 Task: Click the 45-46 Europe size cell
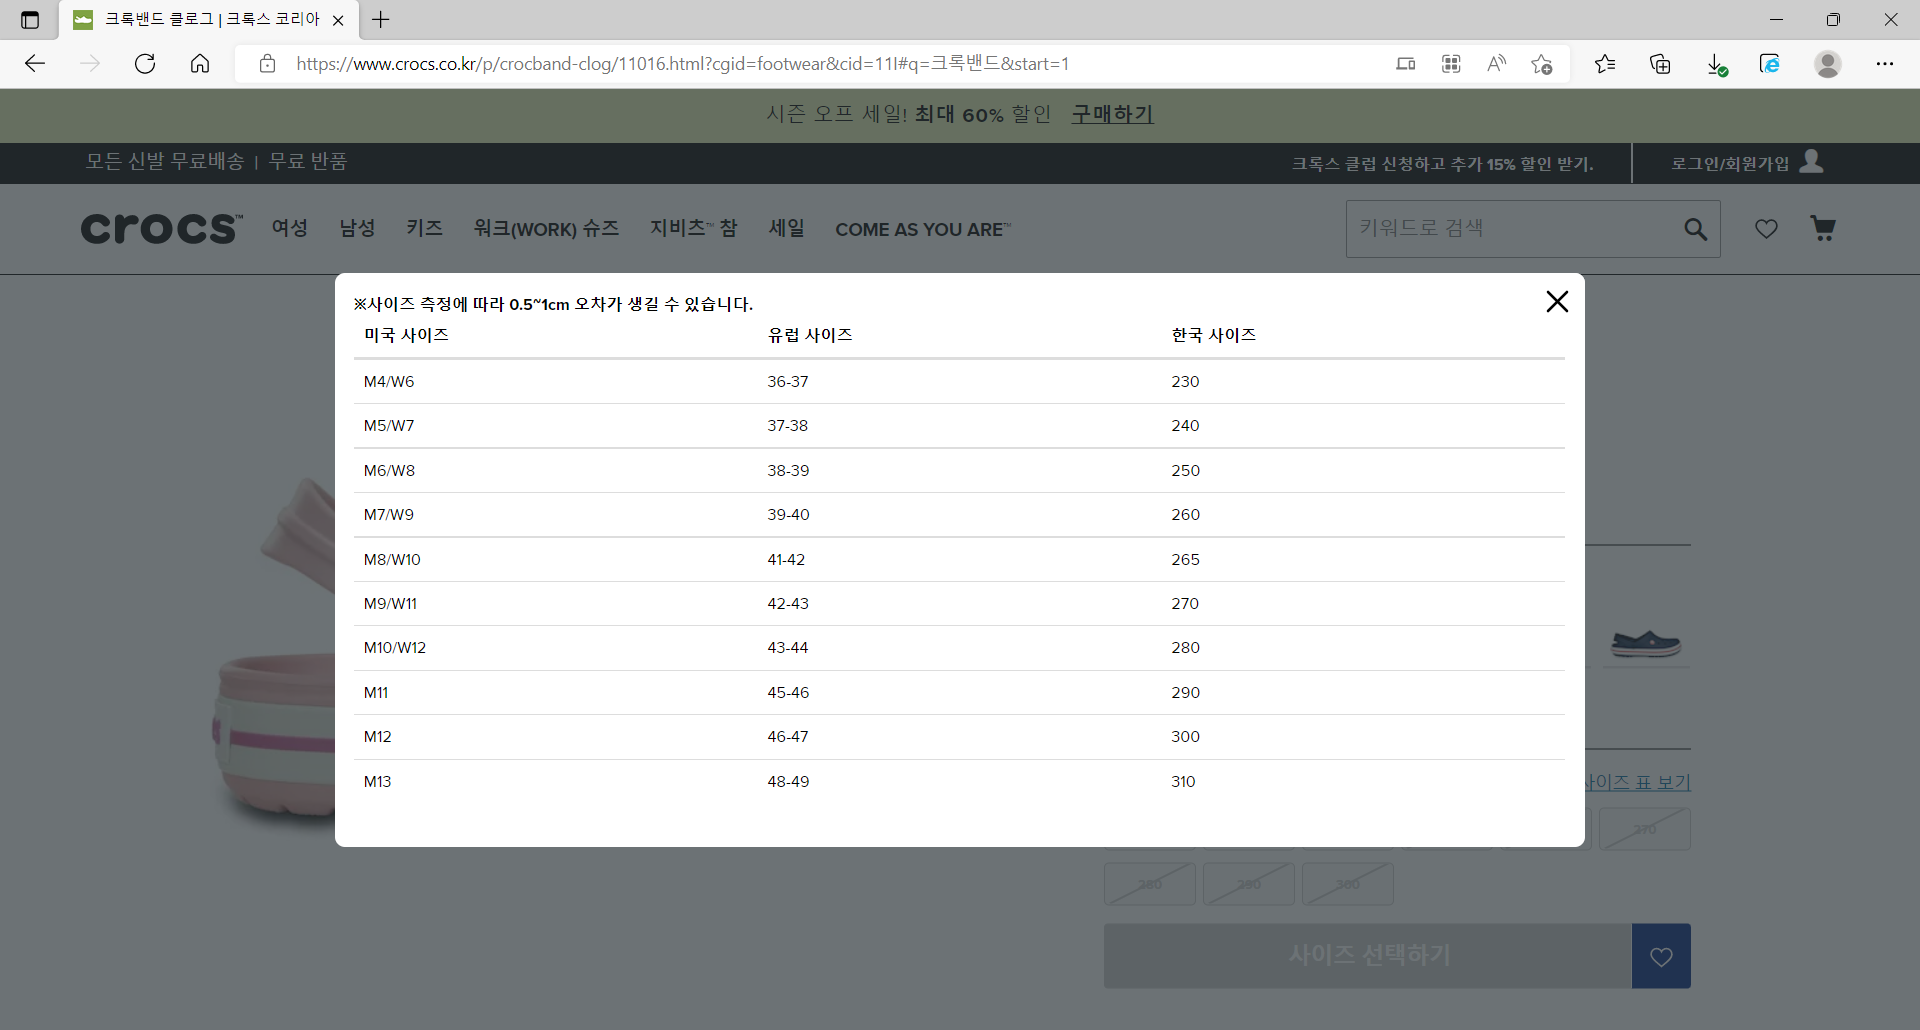pyautogui.click(x=788, y=693)
